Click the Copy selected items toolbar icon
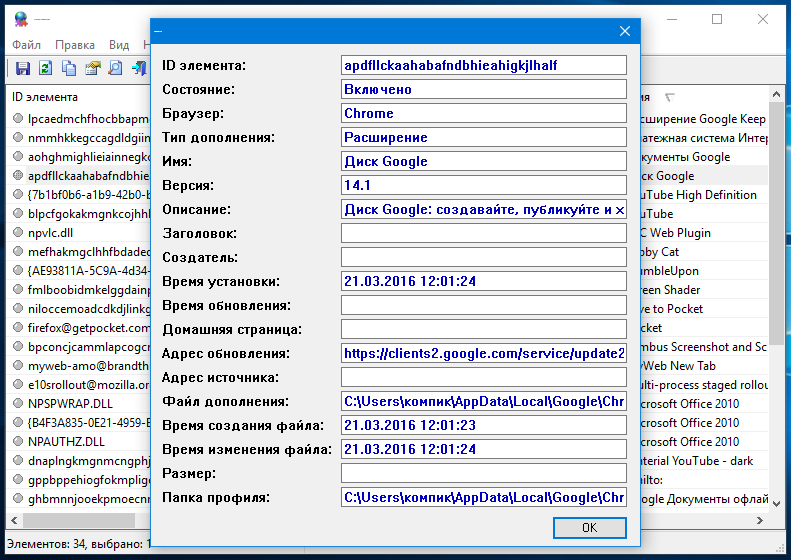 coord(69,68)
